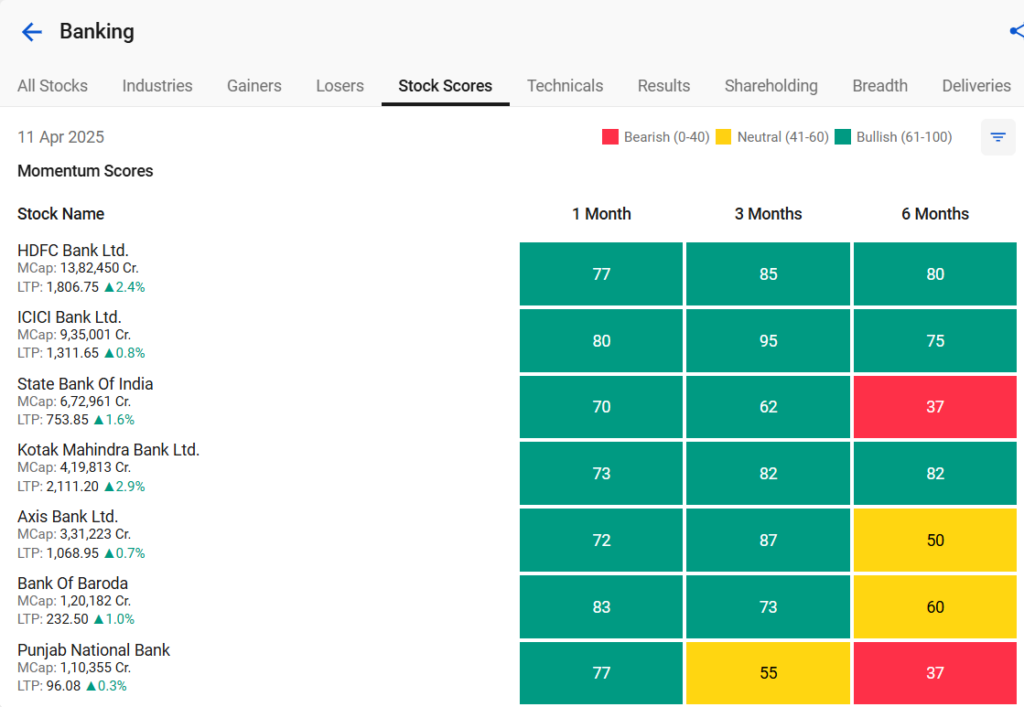Go back using the blue arrow
Screen dimensions: 1024x707
click(x=31, y=31)
